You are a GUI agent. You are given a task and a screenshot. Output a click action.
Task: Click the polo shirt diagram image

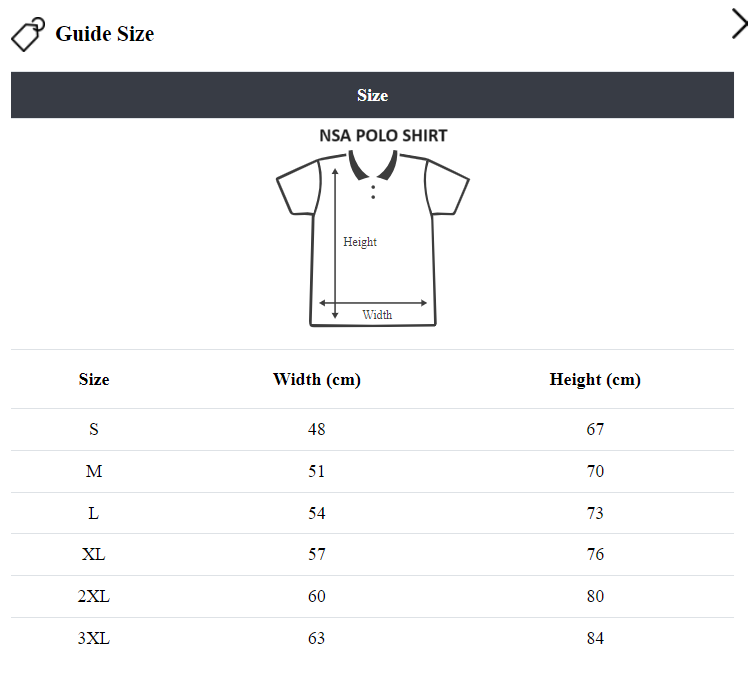click(372, 237)
